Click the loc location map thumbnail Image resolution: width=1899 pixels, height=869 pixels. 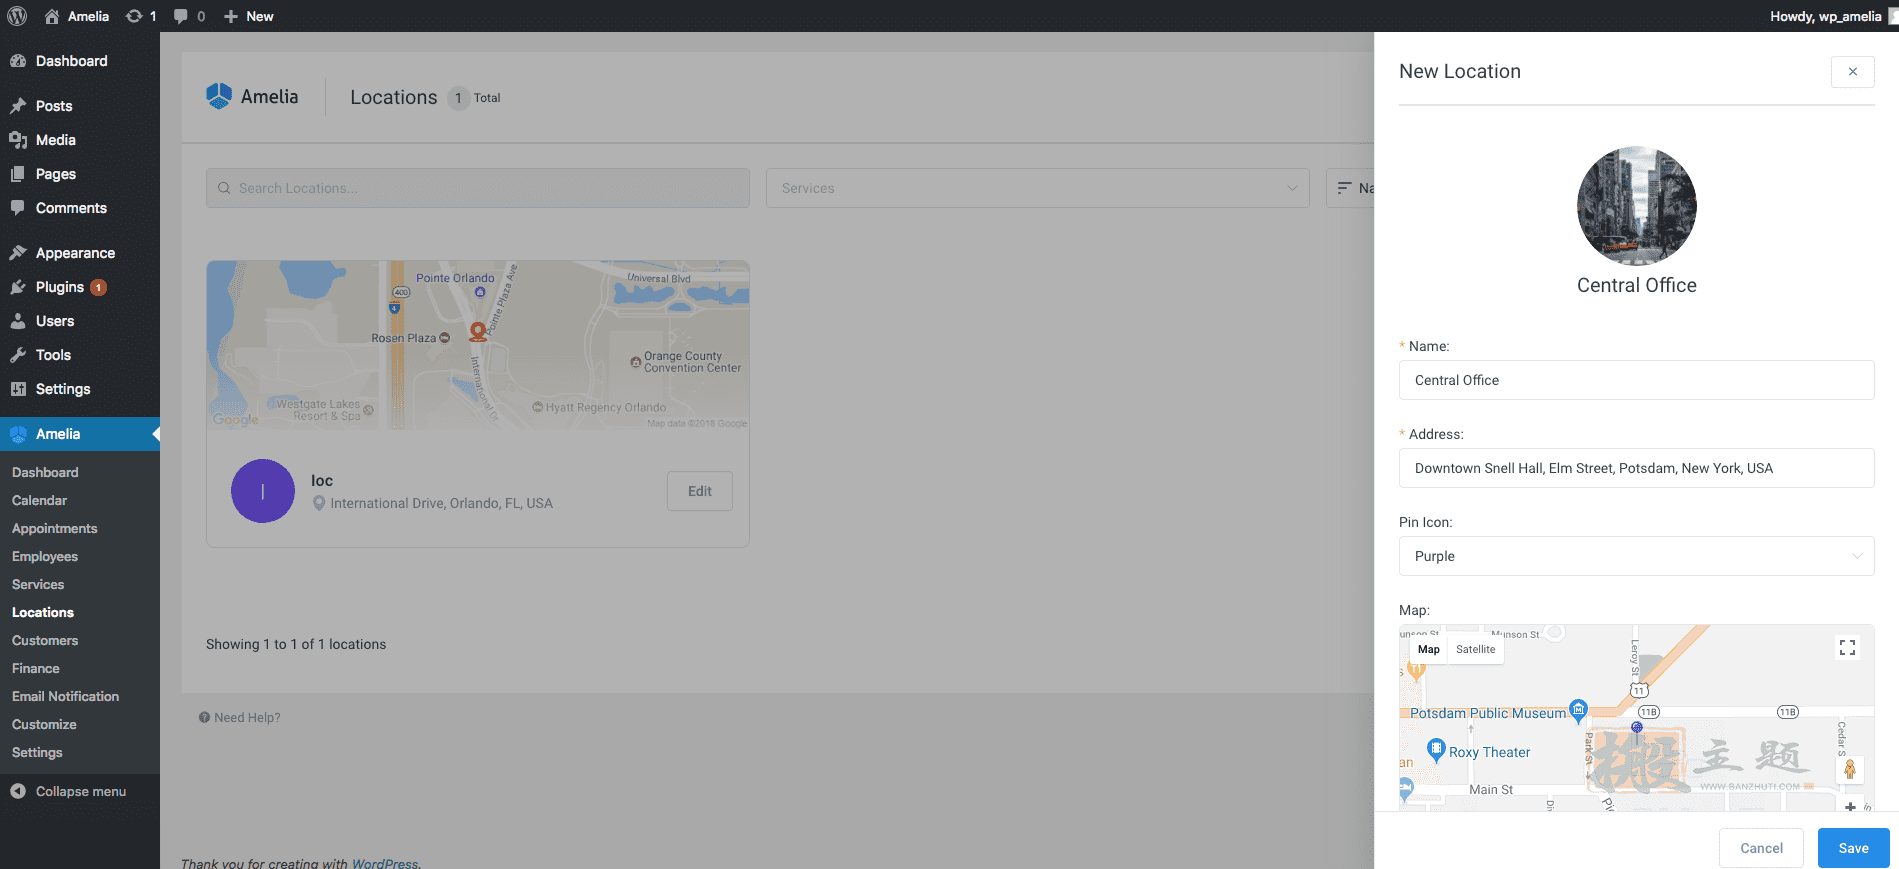(x=478, y=345)
